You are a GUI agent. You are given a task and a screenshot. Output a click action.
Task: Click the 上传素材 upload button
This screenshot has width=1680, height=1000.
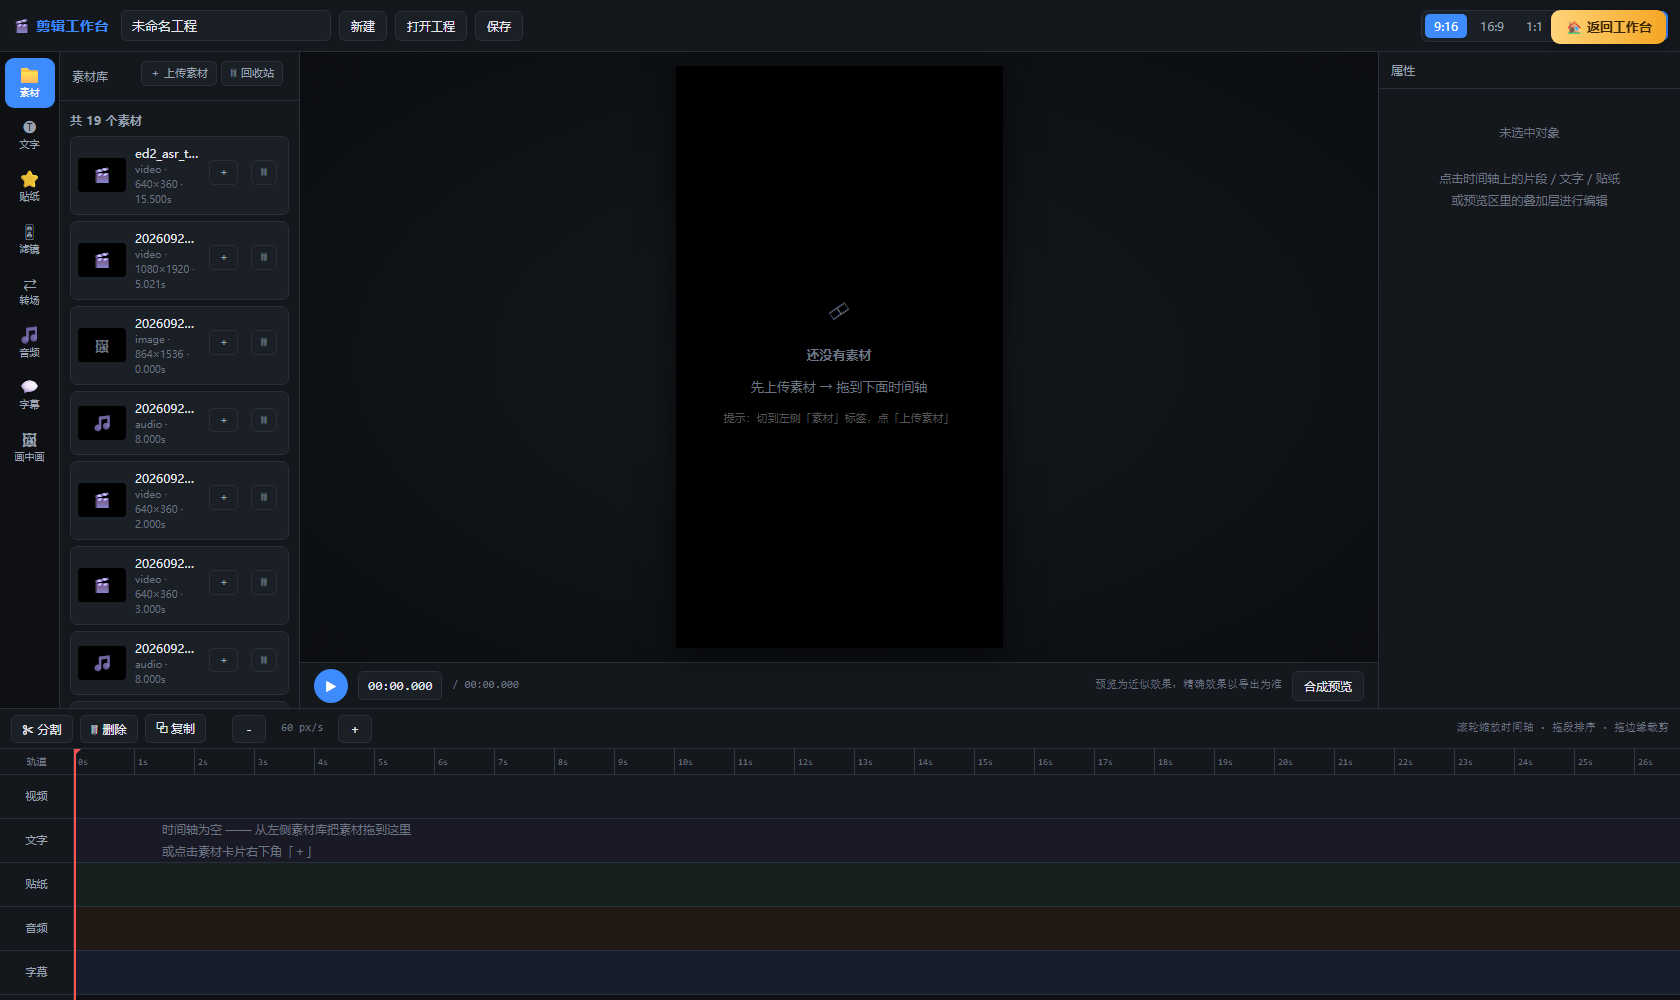179,74
